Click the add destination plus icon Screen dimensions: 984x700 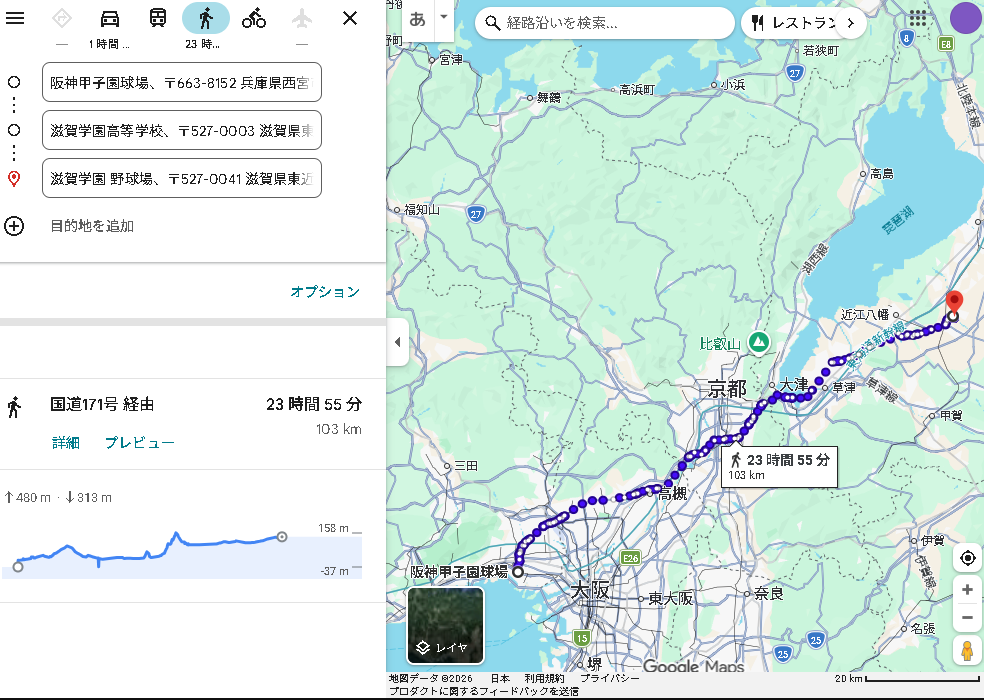tap(14, 226)
